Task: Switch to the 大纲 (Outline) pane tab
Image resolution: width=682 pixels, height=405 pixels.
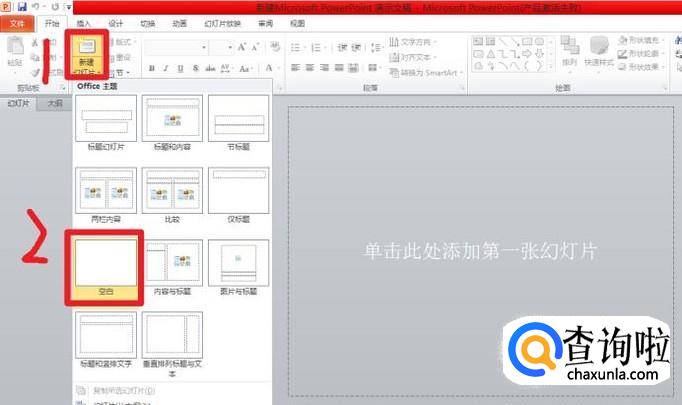Action: (56, 103)
